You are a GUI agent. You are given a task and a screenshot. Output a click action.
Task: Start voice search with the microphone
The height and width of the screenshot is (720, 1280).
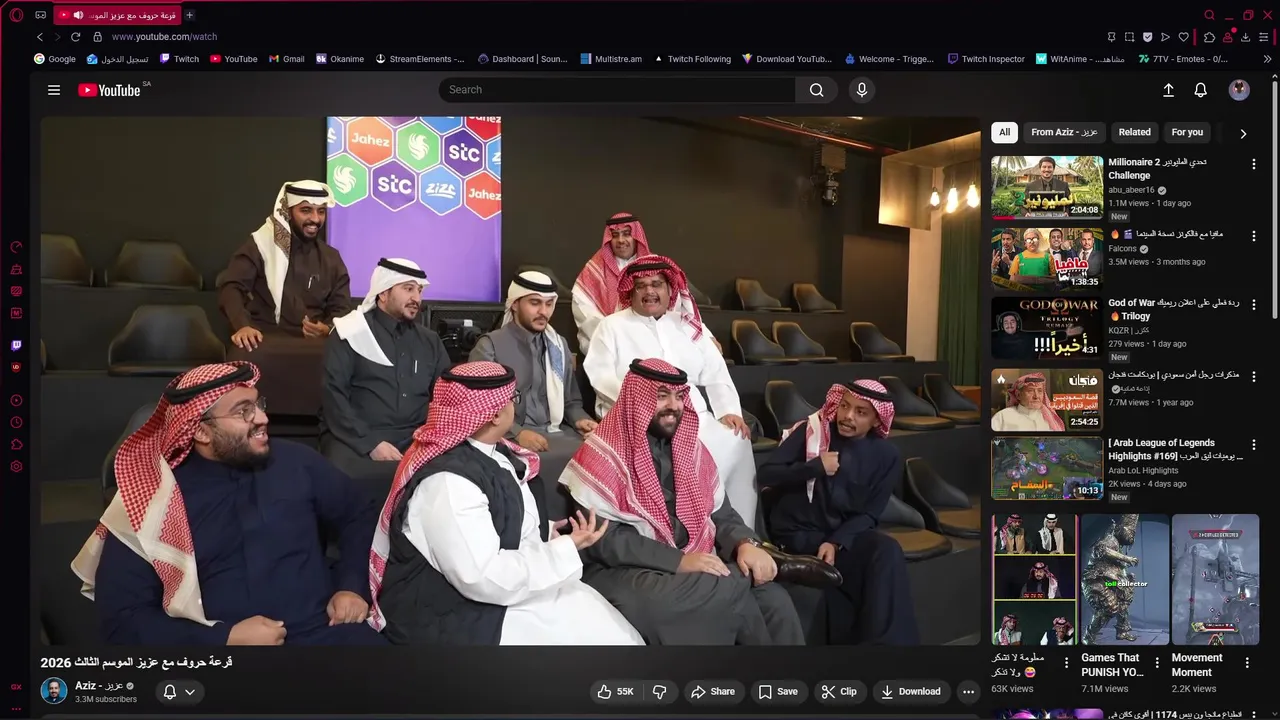click(862, 90)
